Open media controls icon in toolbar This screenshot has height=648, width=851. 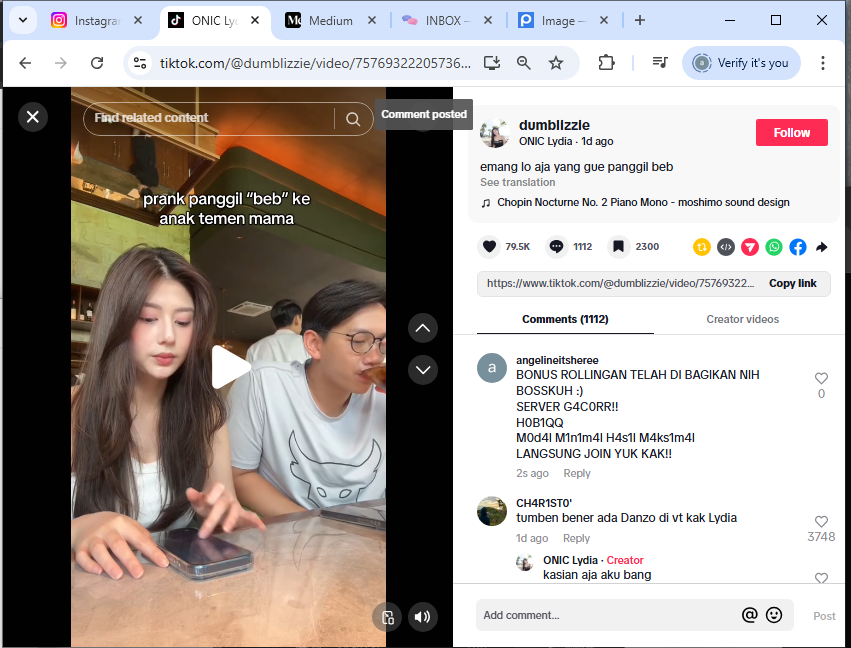pyautogui.click(x=660, y=63)
